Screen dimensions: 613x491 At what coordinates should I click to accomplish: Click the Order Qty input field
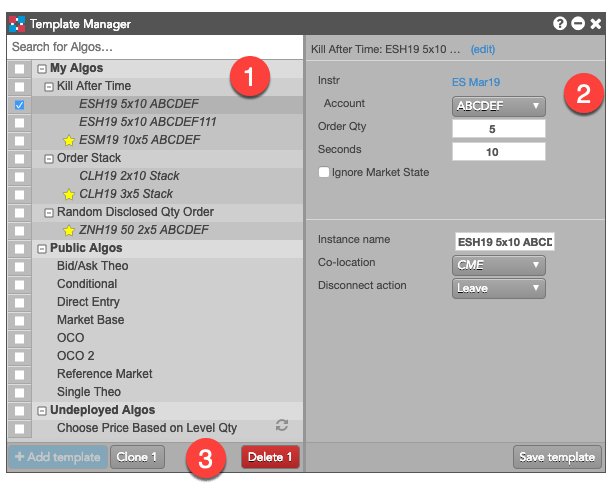pyautogui.click(x=498, y=129)
